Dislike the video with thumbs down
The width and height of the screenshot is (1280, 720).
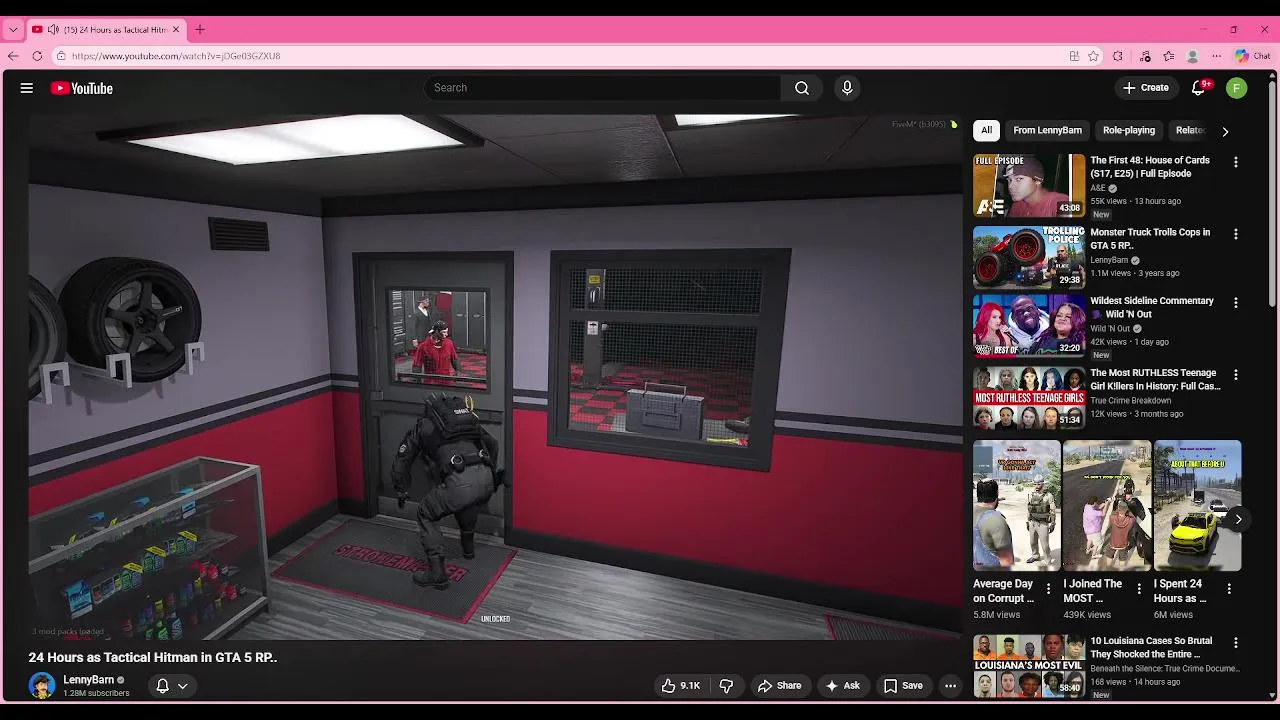[x=727, y=686]
